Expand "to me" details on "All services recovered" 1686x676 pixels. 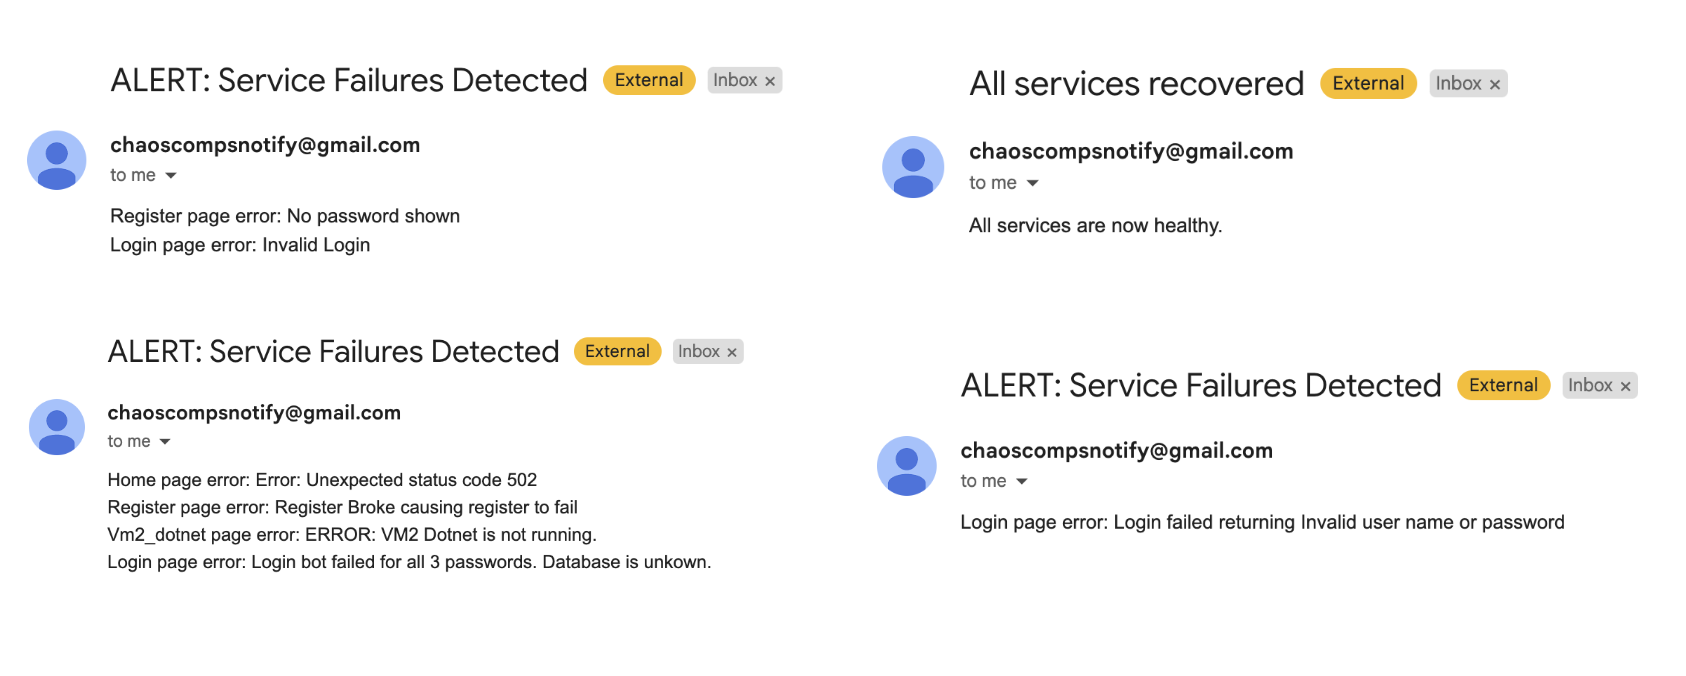(x=1033, y=183)
